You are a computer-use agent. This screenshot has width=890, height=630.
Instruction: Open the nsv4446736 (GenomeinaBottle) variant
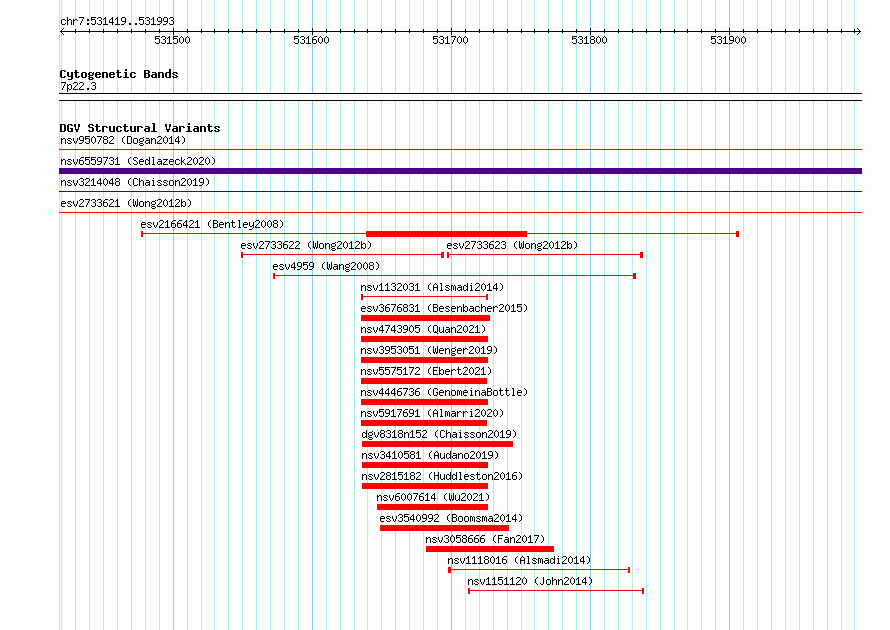tap(444, 392)
